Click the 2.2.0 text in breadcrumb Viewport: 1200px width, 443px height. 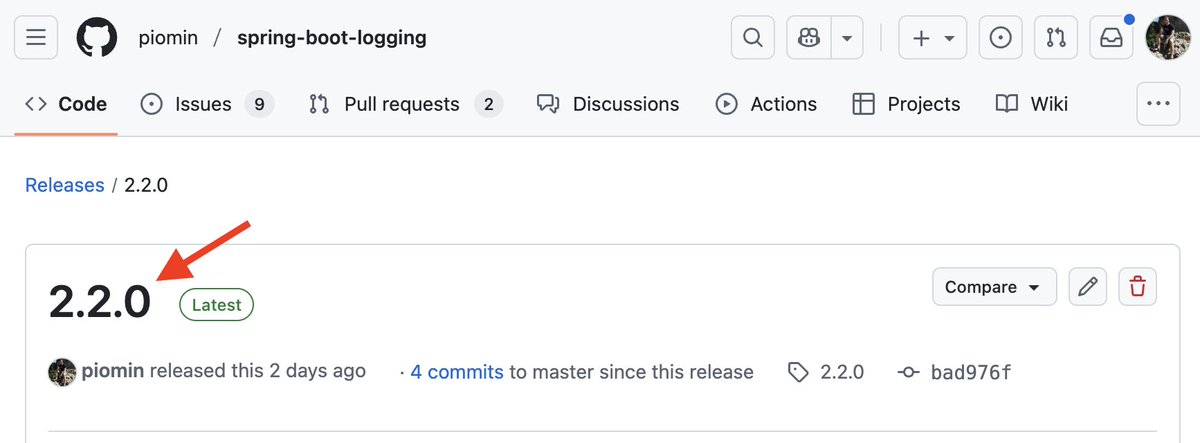click(146, 185)
